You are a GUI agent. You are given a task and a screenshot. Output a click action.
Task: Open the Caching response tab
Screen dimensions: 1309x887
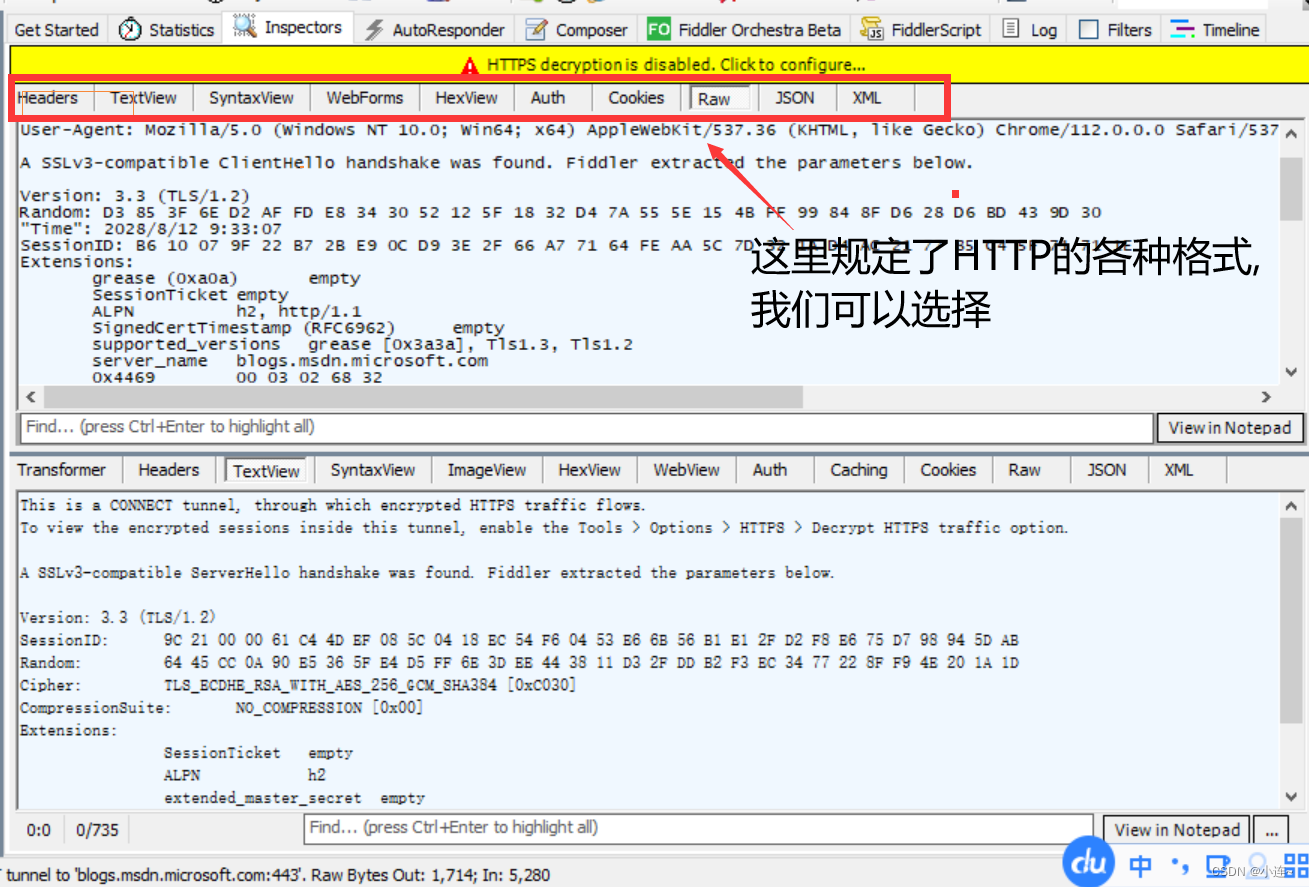pos(859,470)
